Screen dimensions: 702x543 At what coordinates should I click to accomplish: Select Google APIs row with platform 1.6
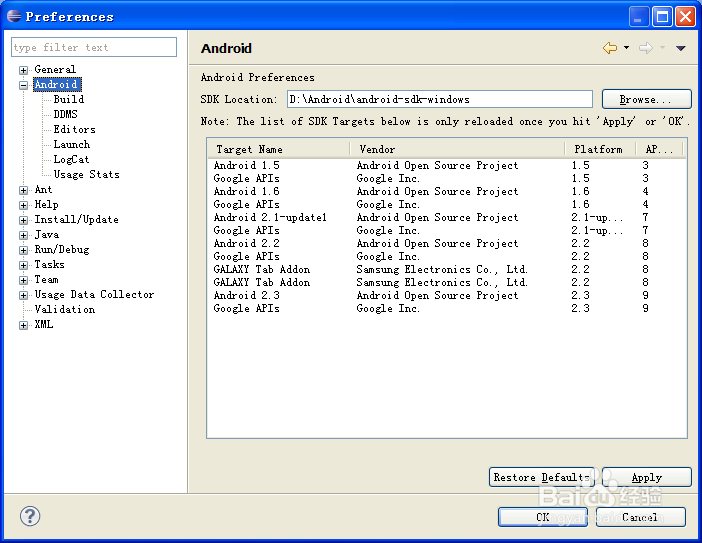click(446, 204)
